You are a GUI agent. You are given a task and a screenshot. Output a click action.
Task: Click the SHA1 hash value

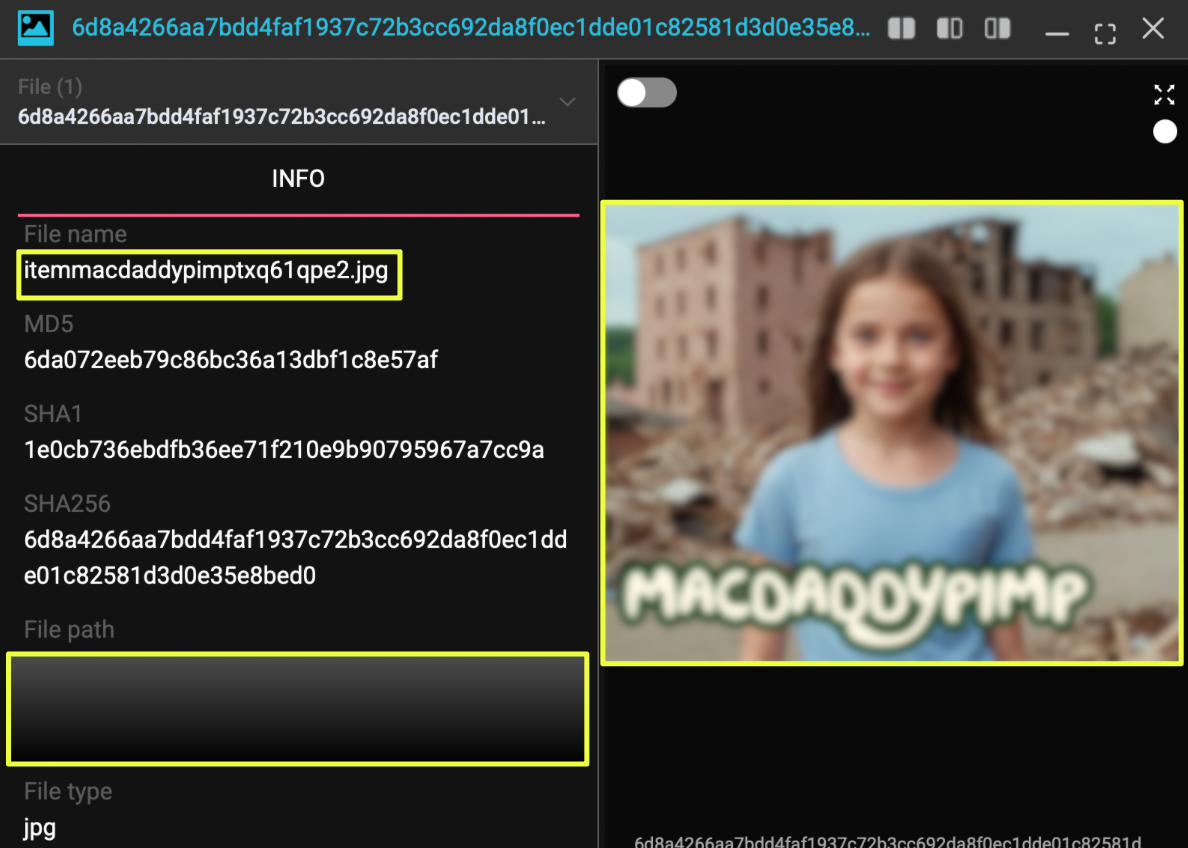(284, 450)
